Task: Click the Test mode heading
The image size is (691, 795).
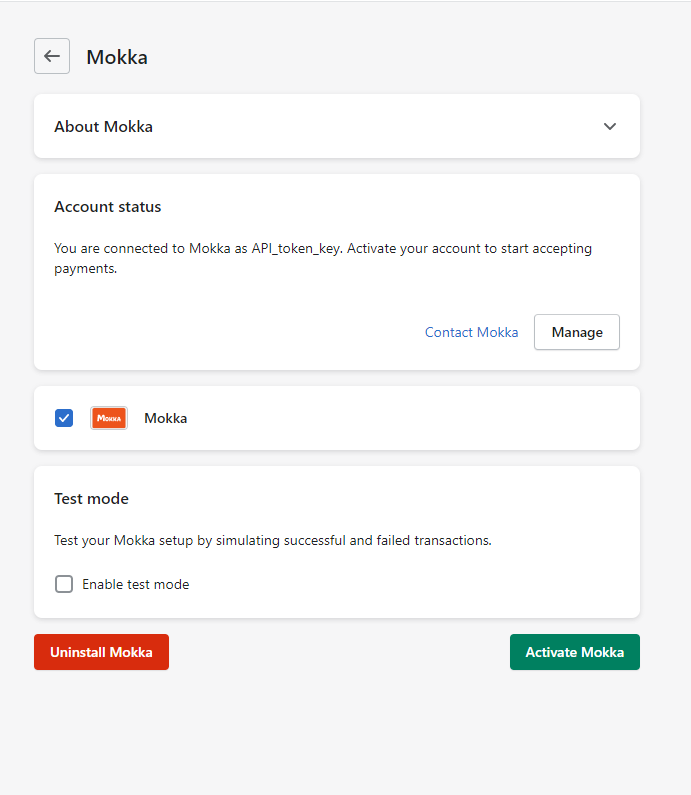Action: pyautogui.click(x=91, y=498)
